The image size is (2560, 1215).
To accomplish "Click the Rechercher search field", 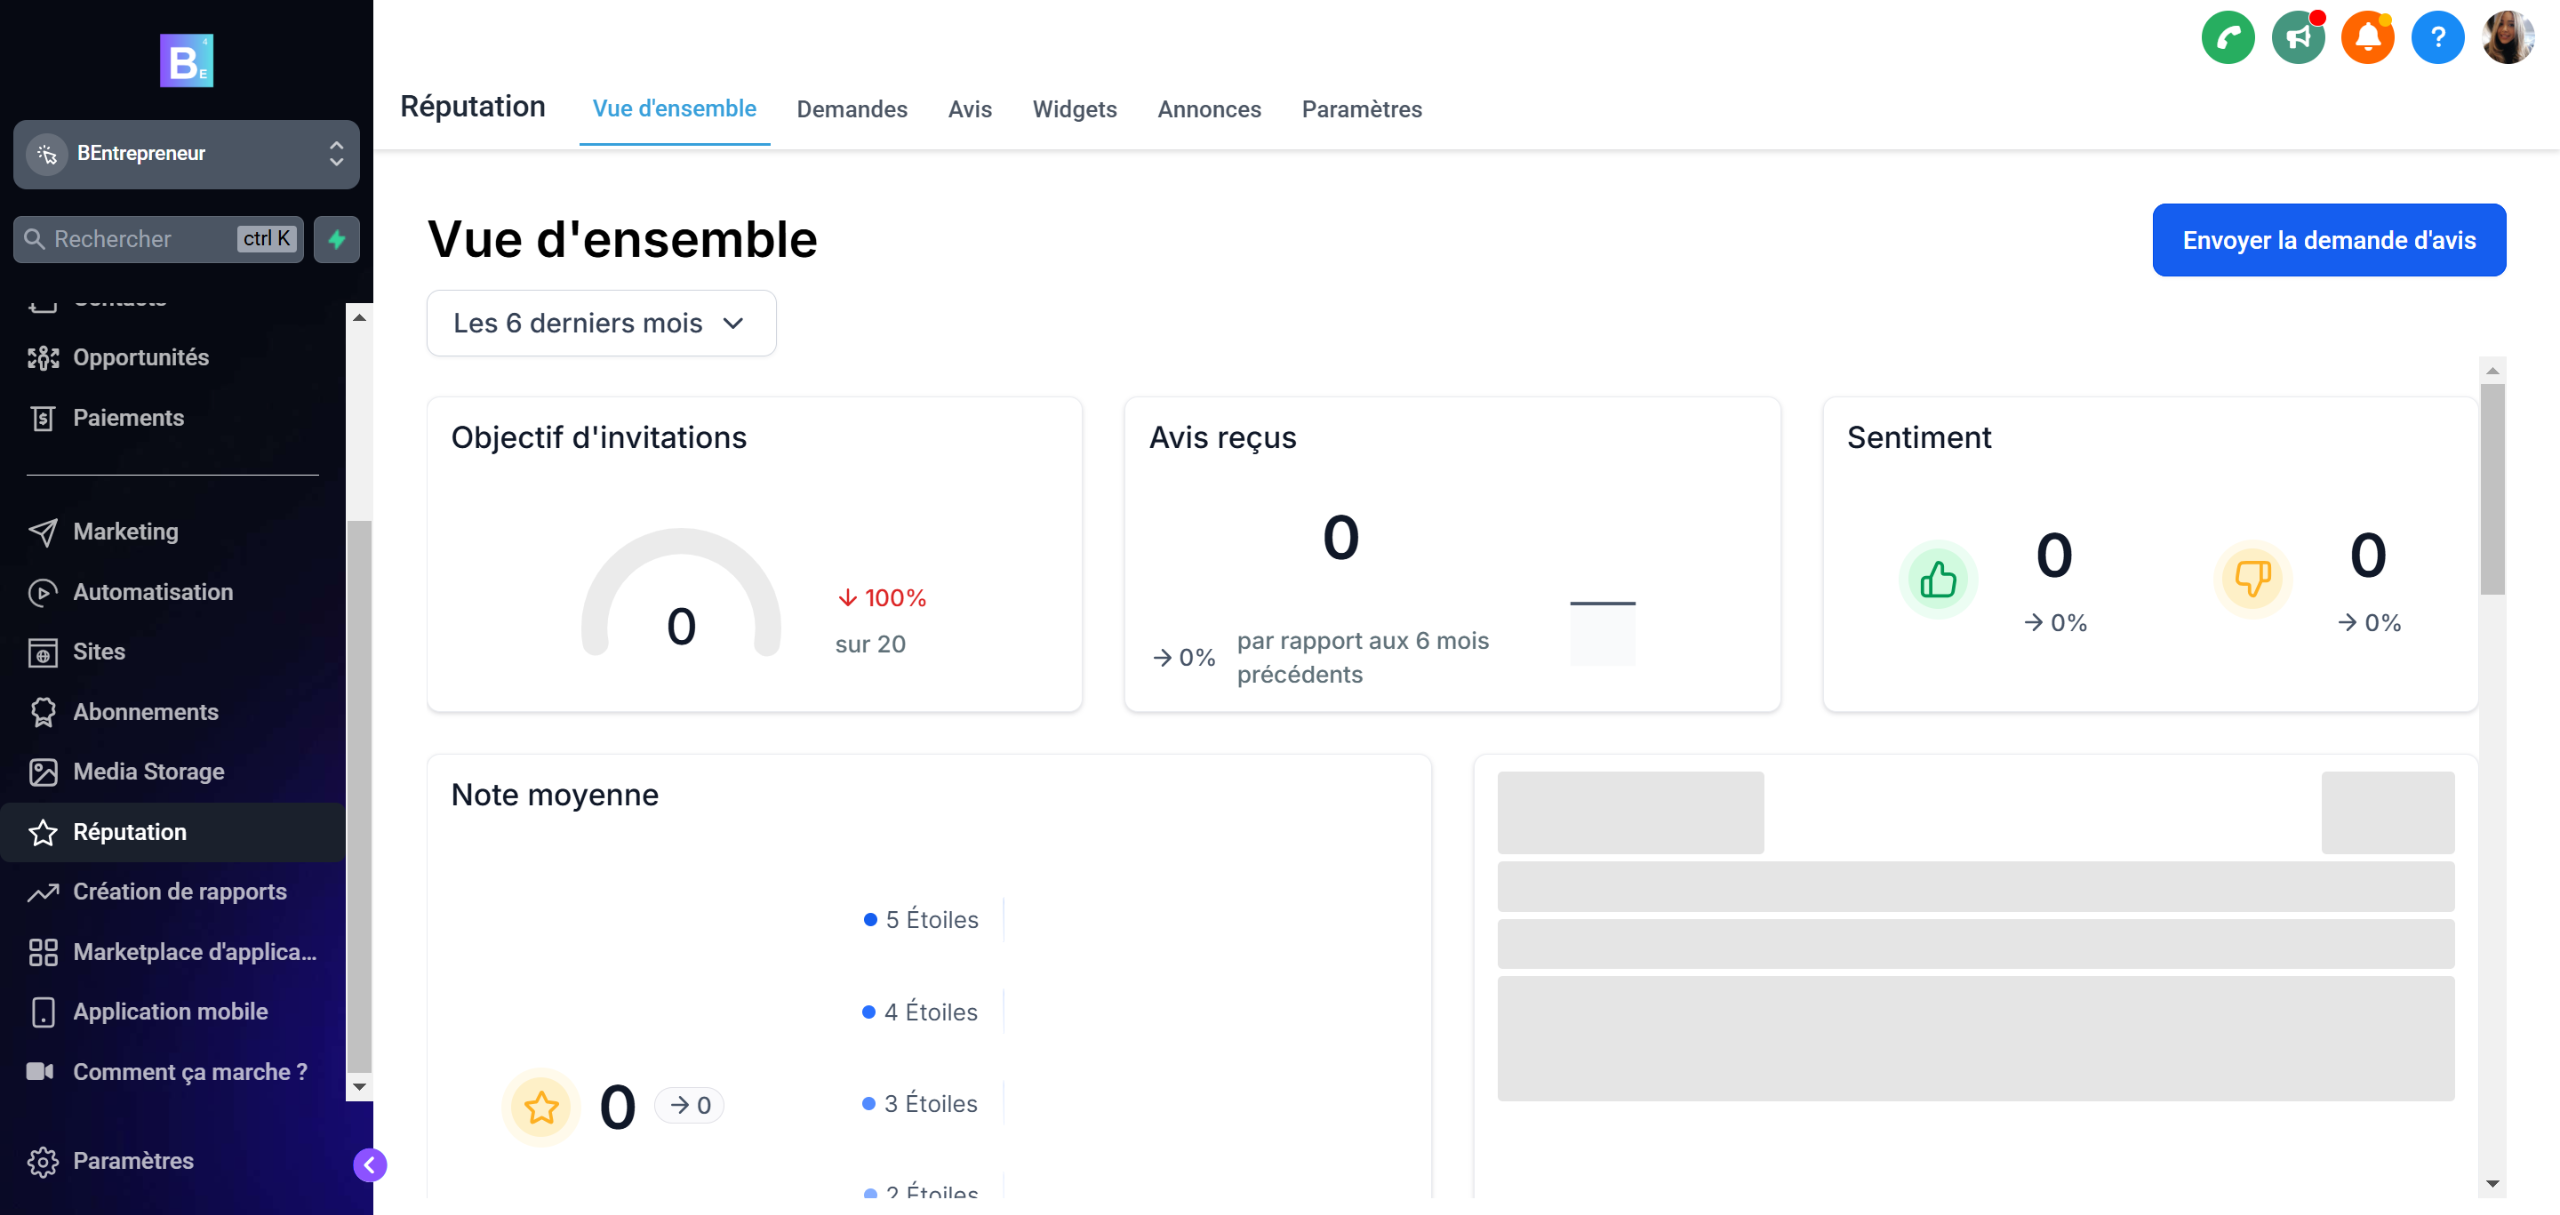I will click(x=140, y=239).
